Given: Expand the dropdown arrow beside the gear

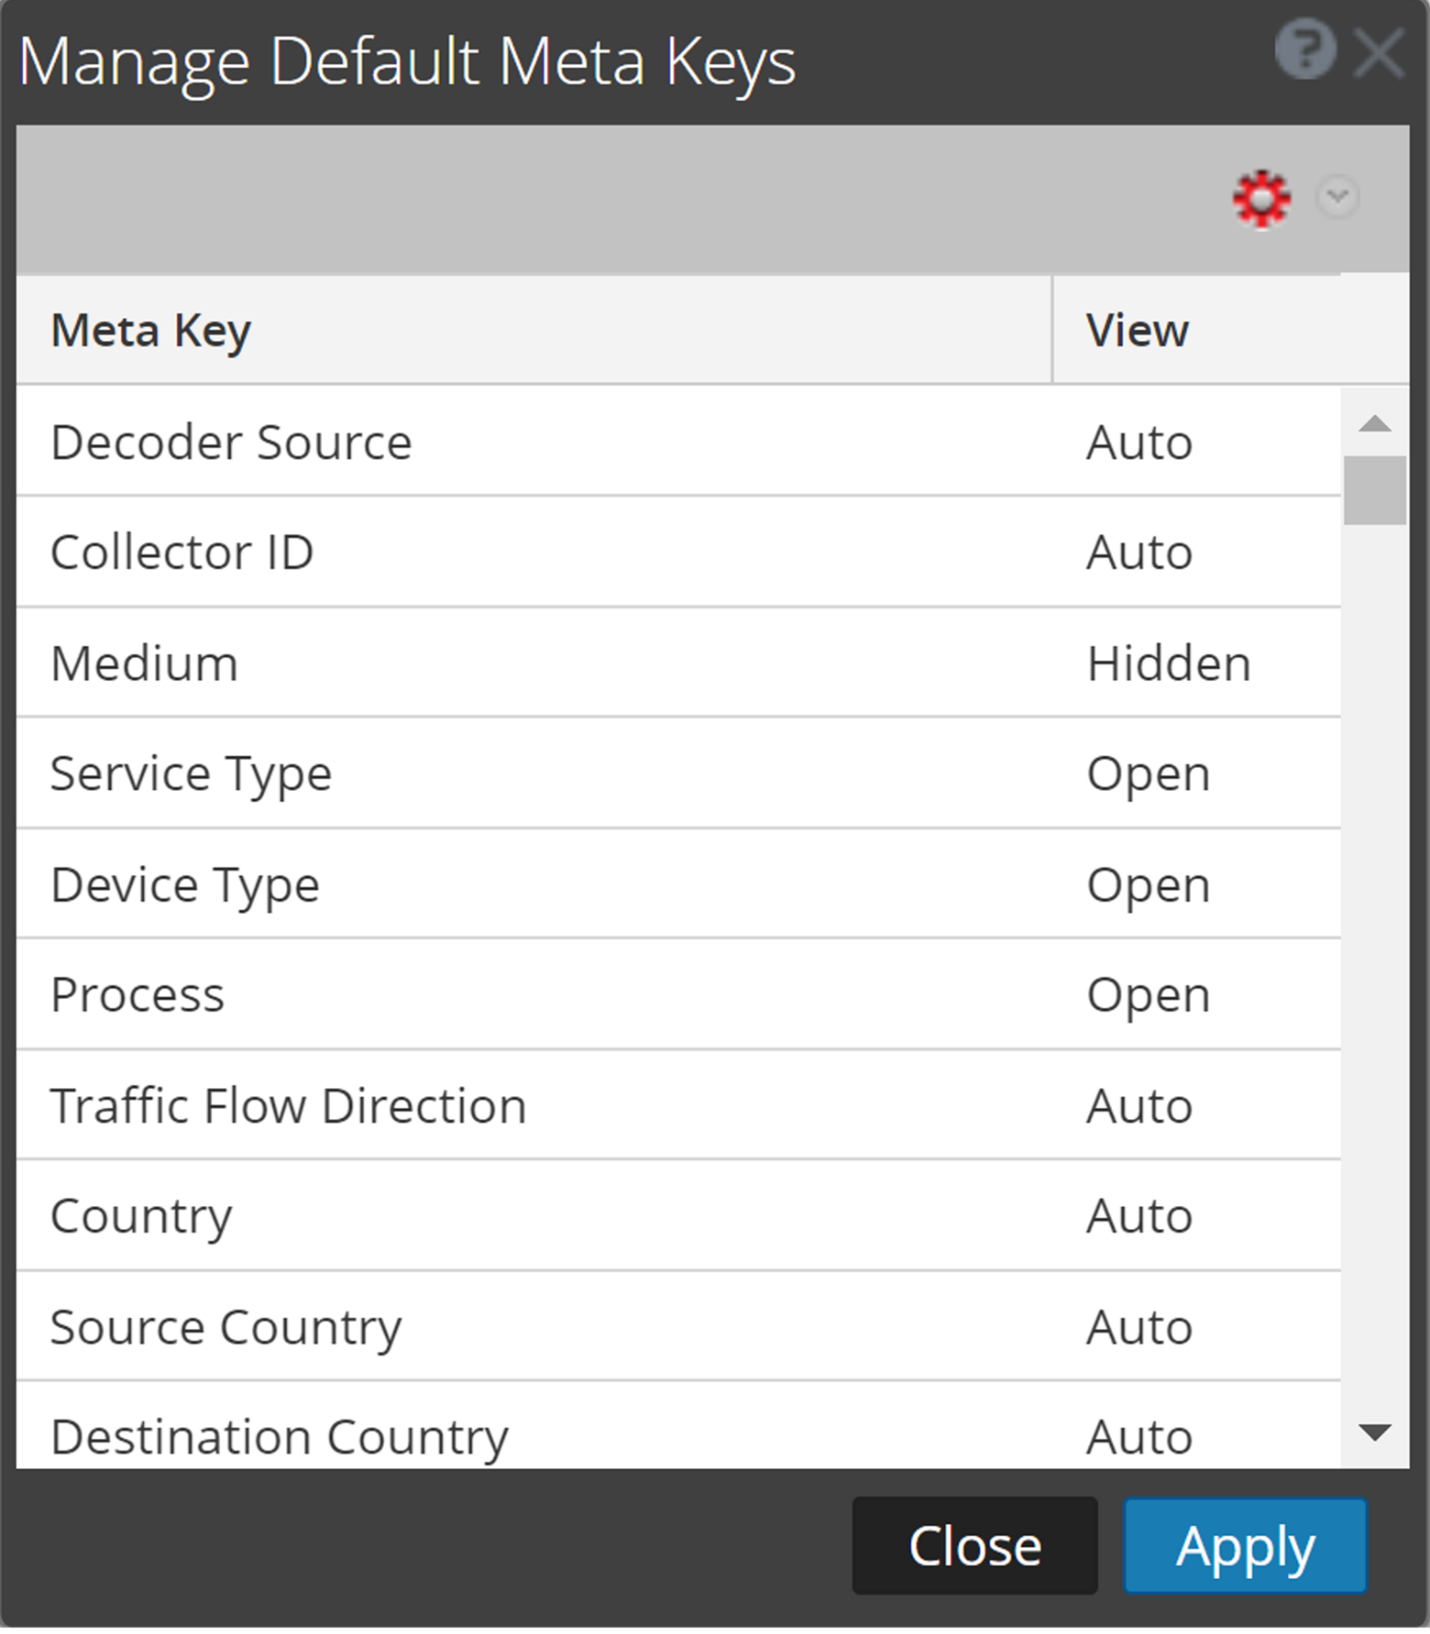Looking at the screenshot, I should pyautogui.click(x=1337, y=196).
